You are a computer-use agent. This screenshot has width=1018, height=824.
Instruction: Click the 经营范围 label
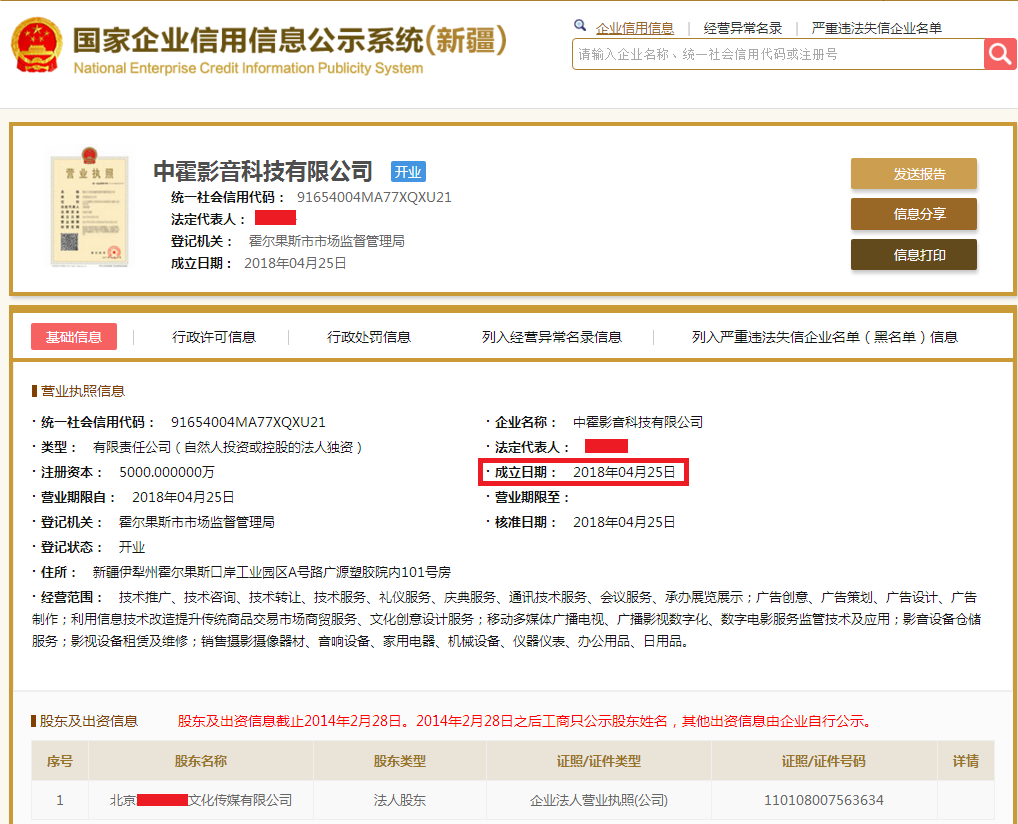[x=71, y=597]
